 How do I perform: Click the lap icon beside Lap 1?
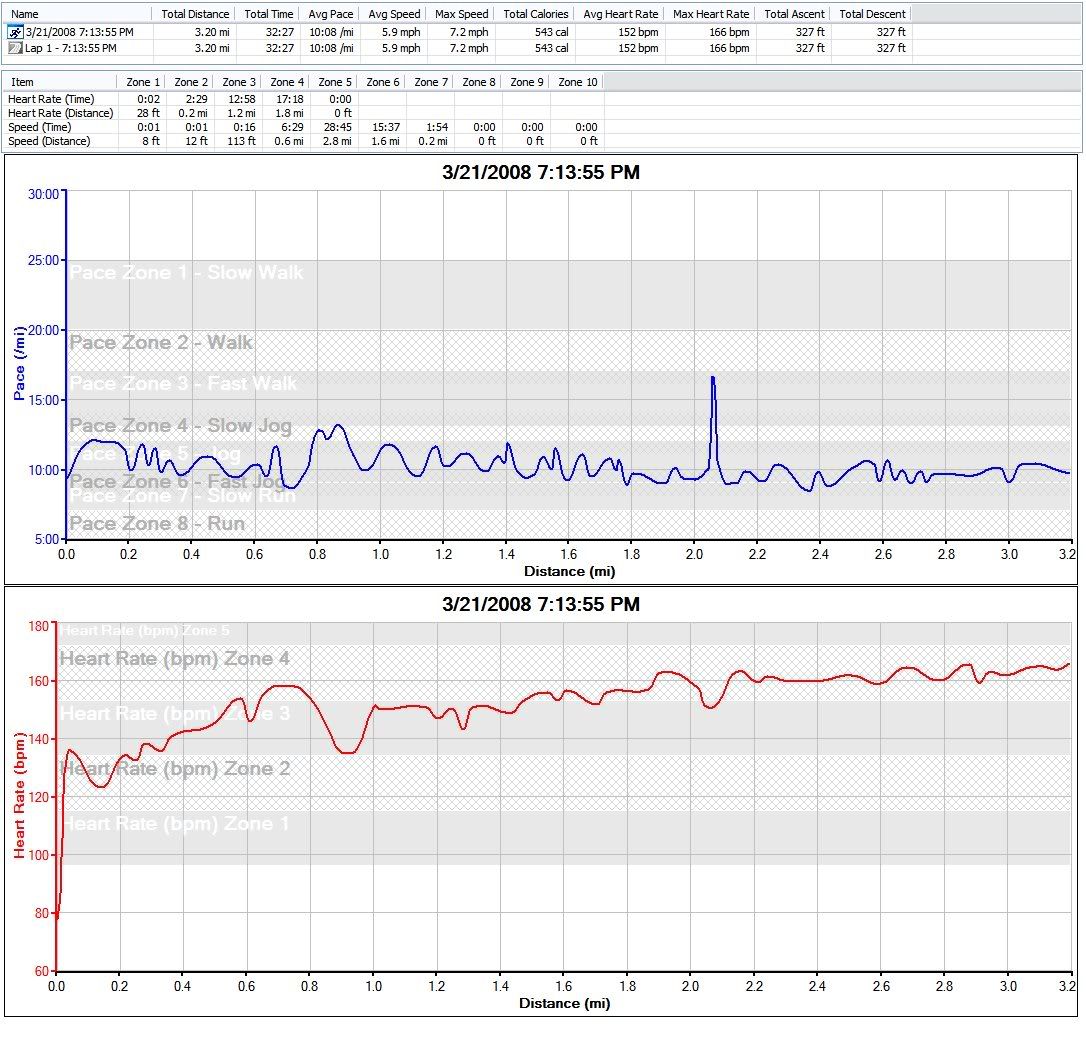coord(16,47)
